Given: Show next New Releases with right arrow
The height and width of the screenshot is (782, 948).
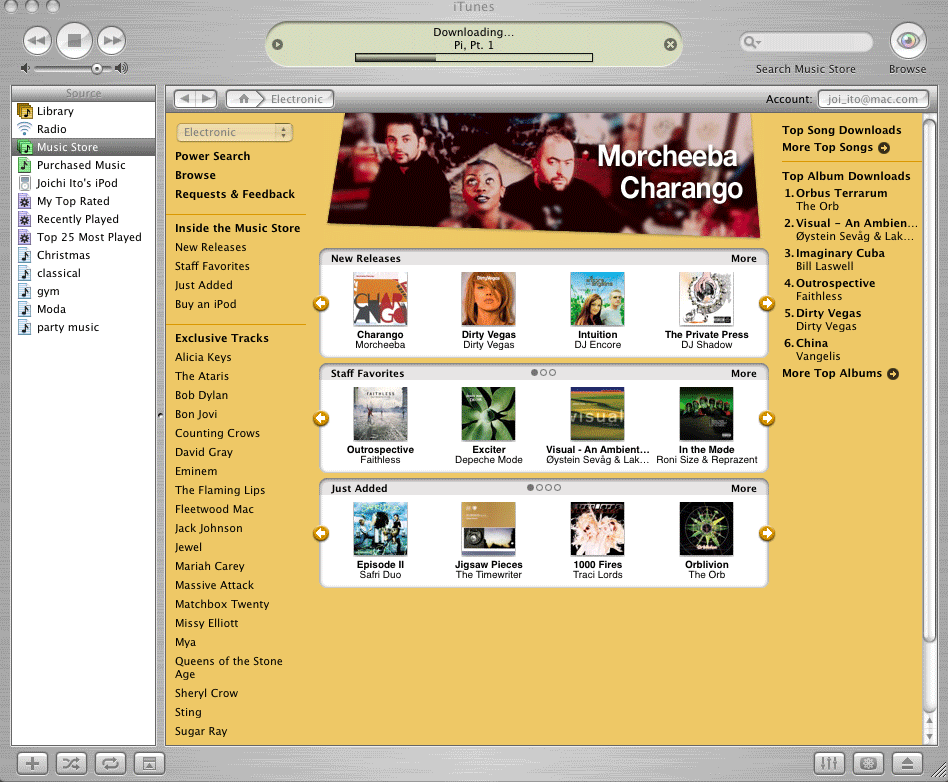Looking at the screenshot, I should [x=766, y=304].
